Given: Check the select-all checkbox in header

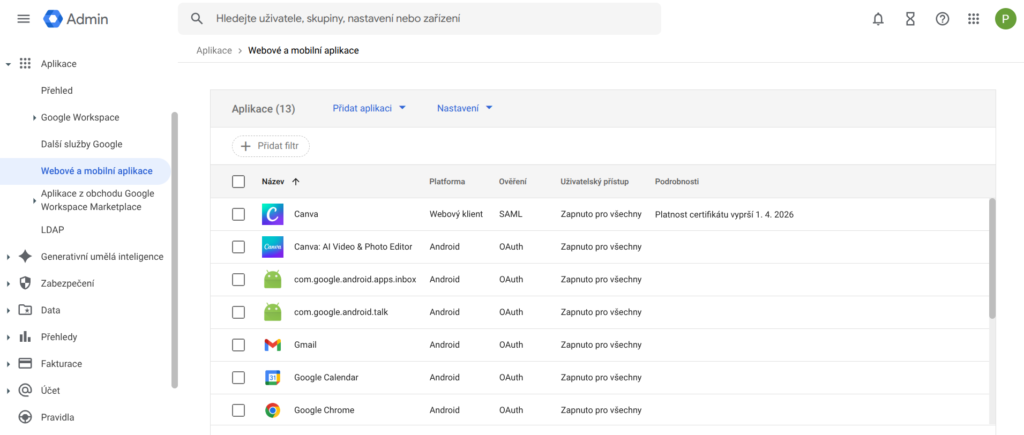Looking at the screenshot, I should (238, 182).
